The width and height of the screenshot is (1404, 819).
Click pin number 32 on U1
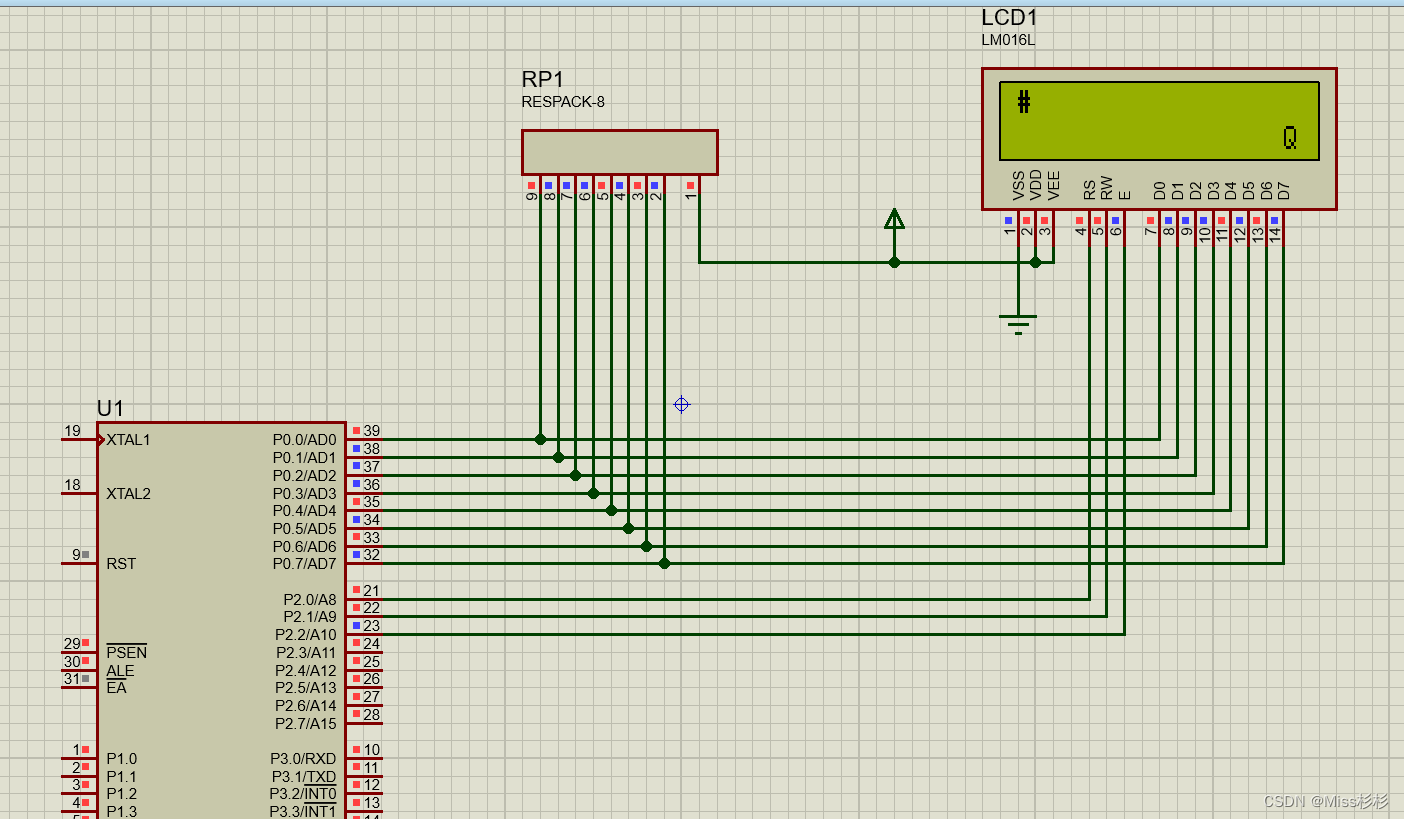tap(372, 555)
